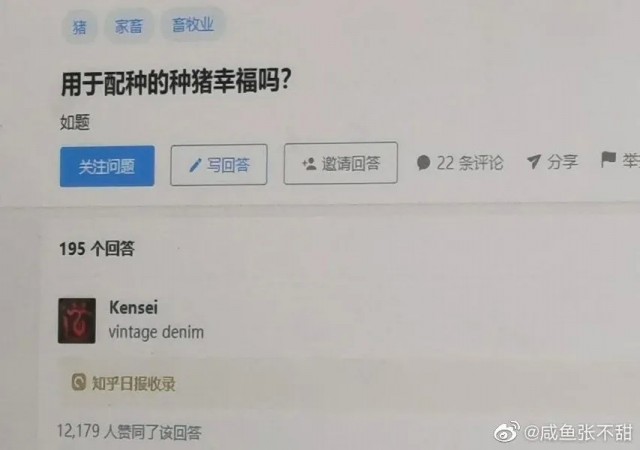Screen dimensions: 640x450
Task: Click the flag report icon
Action: [x=608, y=159]
